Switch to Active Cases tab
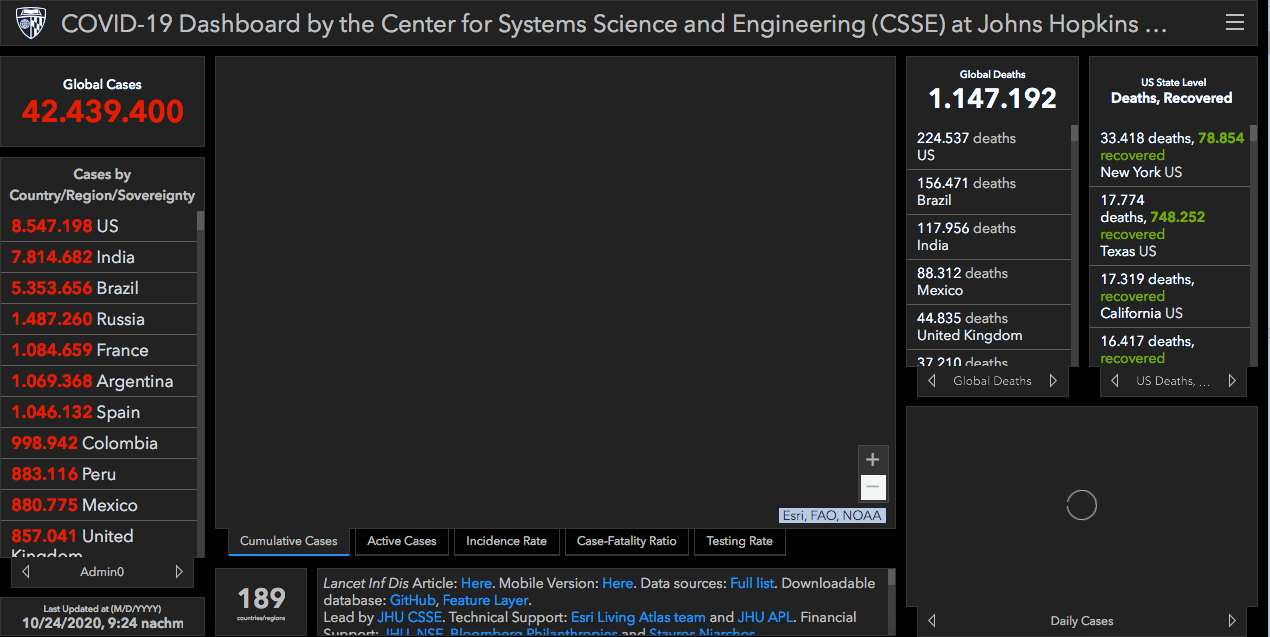This screenshot has width=1270, height=637. point(402,541)
